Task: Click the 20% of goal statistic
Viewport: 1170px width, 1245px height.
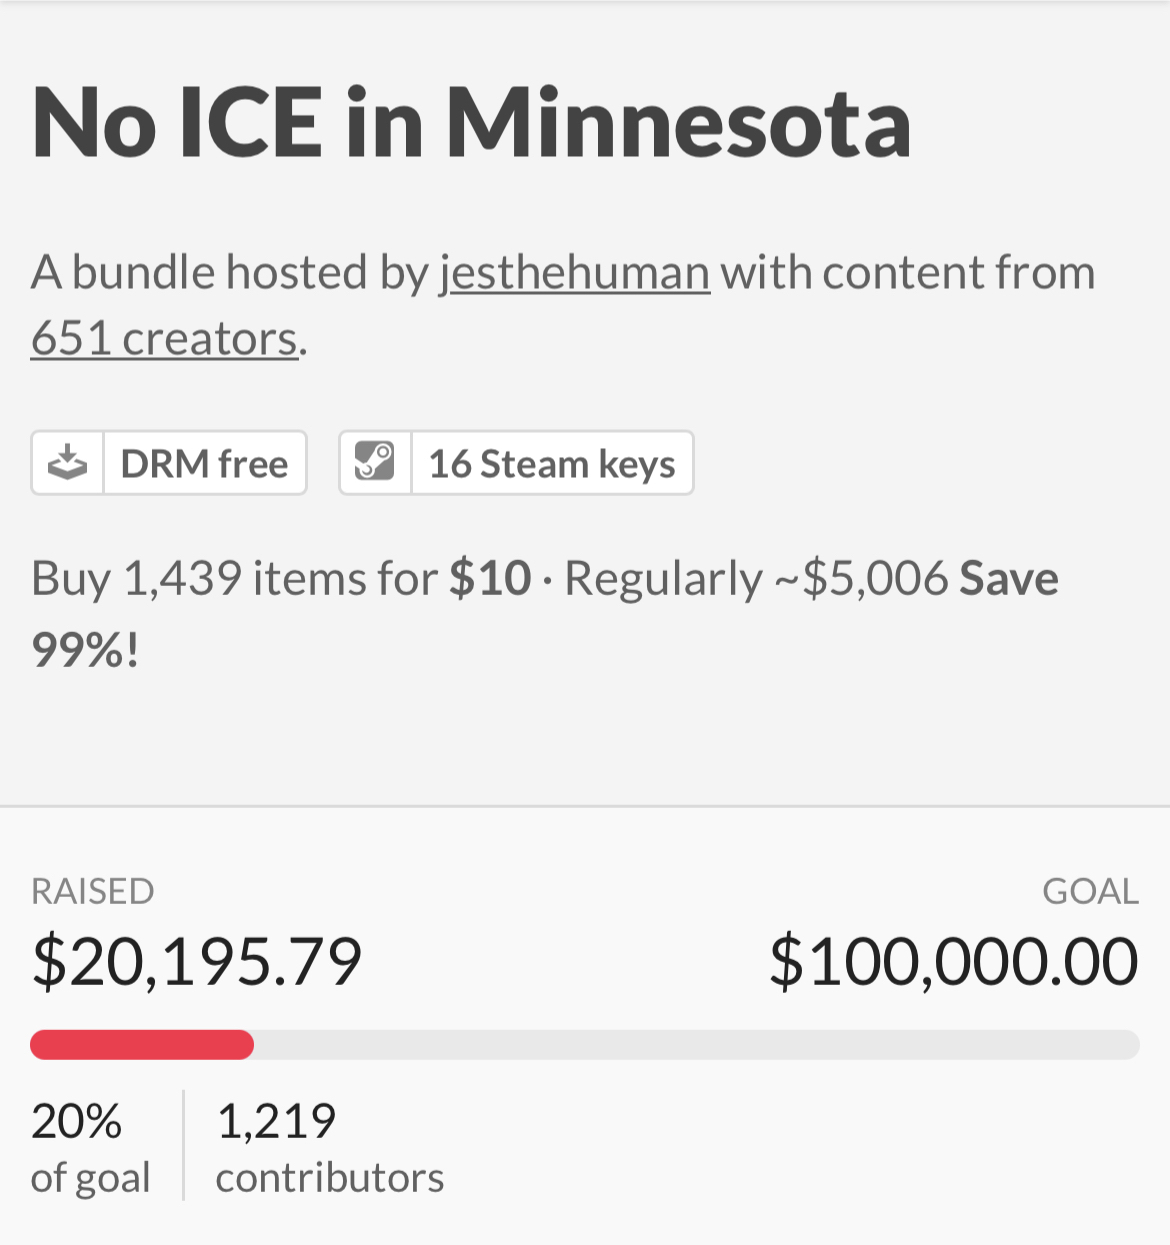Action: click(90, 1148)
